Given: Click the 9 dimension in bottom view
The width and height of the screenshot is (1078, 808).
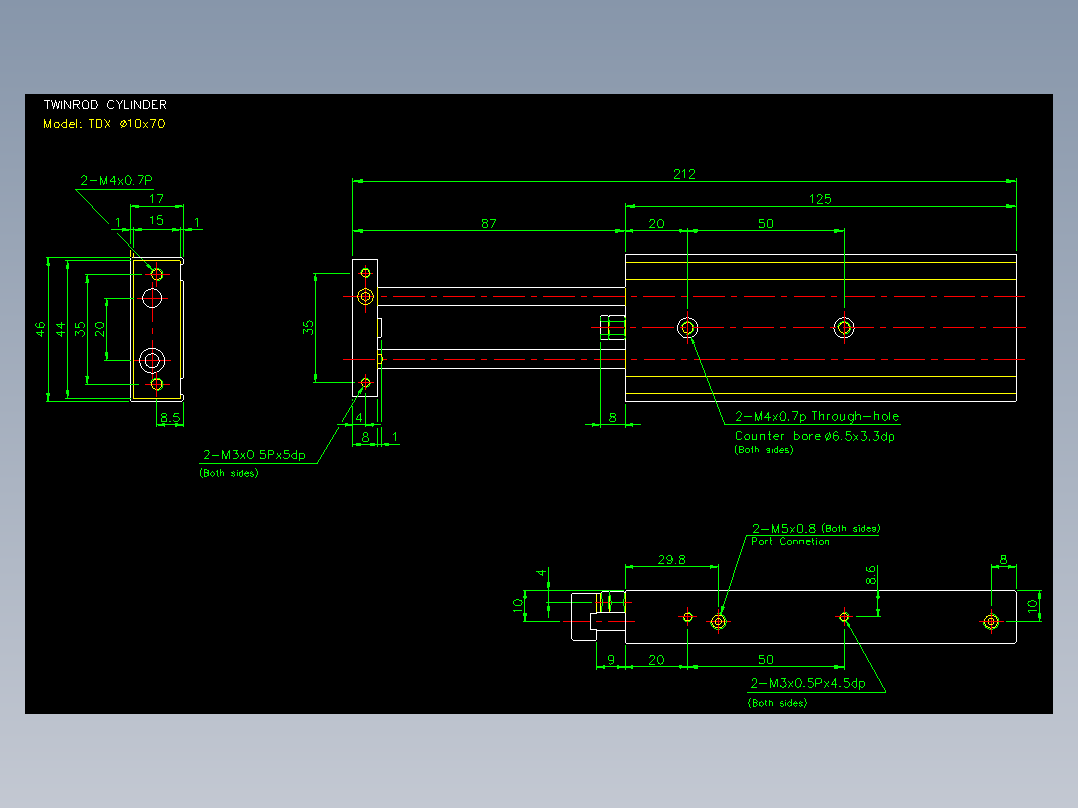Looking at the screenshot, I should pos(610,659).
